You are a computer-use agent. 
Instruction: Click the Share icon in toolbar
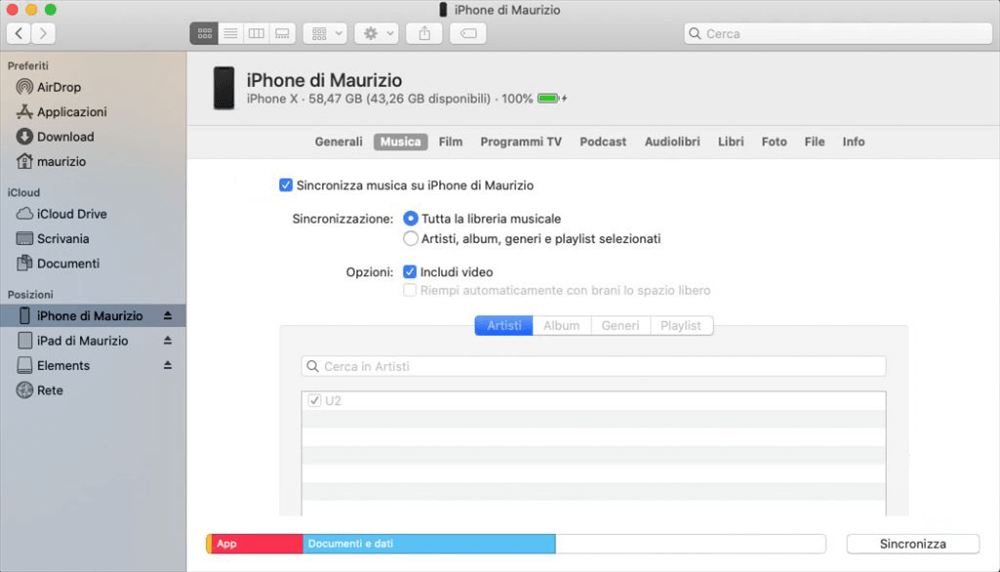(424, 33)
